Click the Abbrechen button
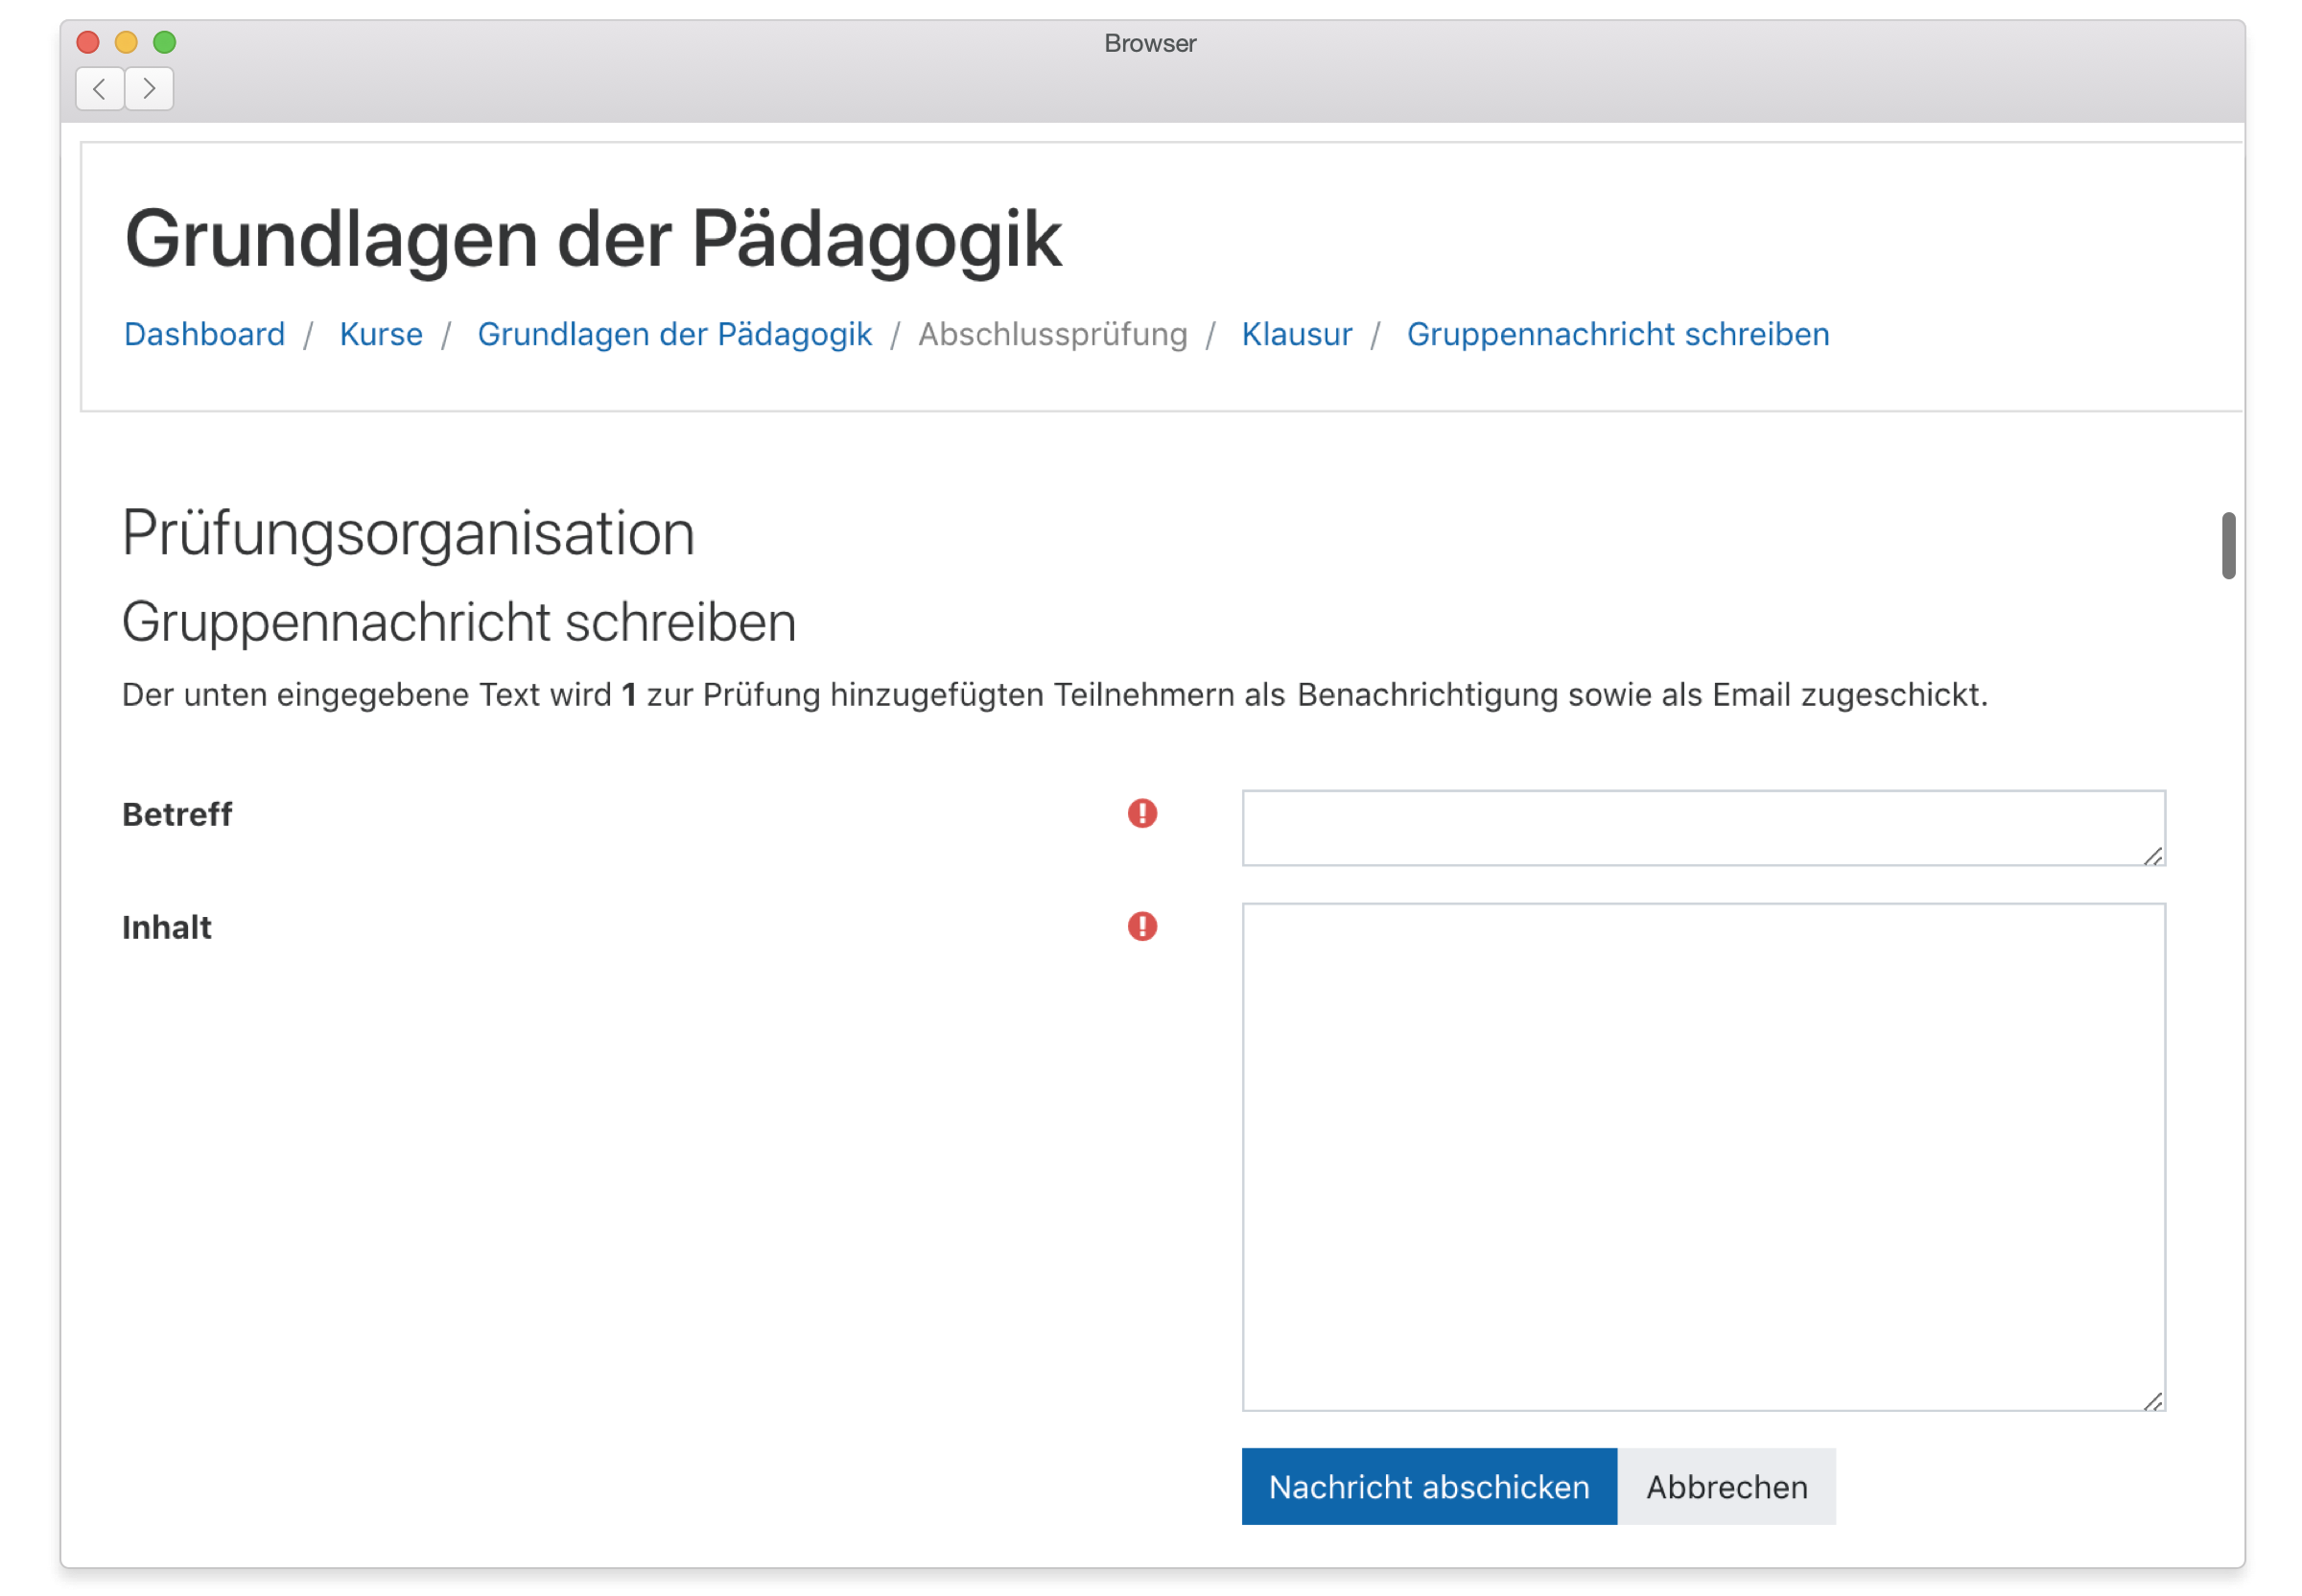Image resolution: width=2302 pixels, height=1596 pixels. (x=1726, y=1487)
